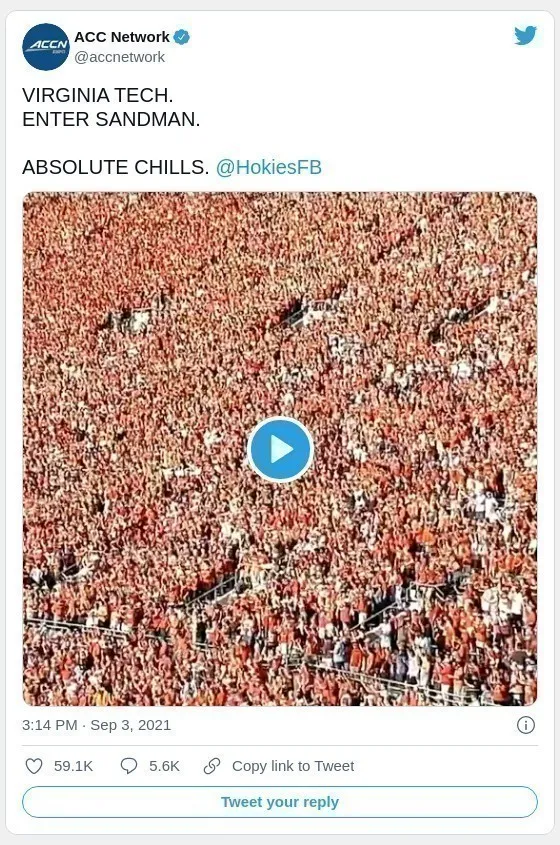The image size is (560, 845).
Task: Click the 59.1K likes count
Action: point(73,766)
